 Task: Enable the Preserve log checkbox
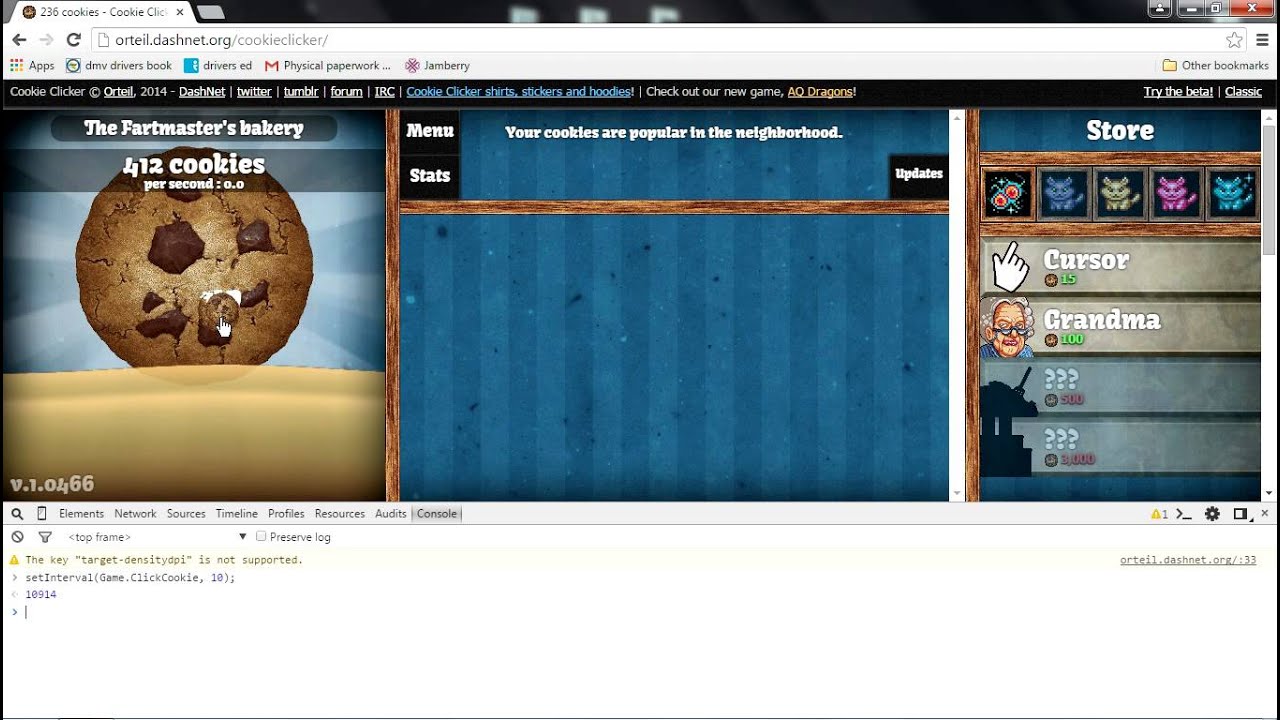(261, 537)
